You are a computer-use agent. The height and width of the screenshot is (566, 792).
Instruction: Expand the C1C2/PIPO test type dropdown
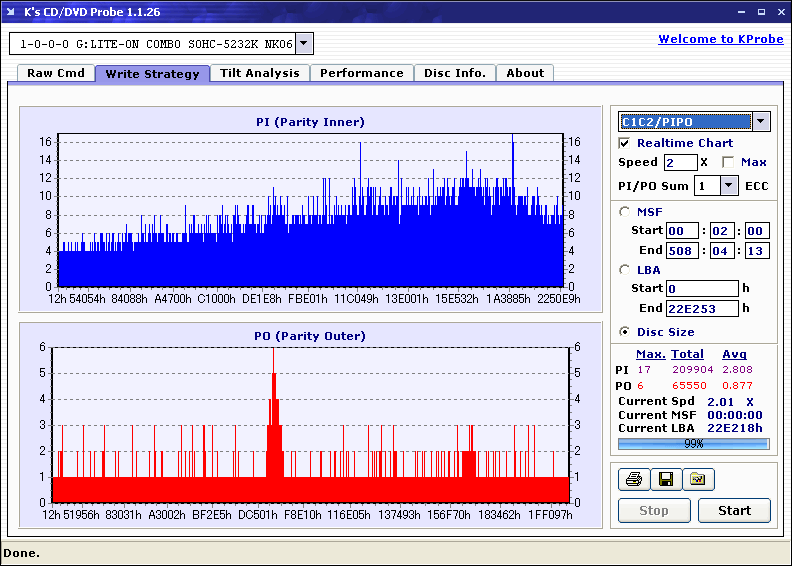(761, 122)
